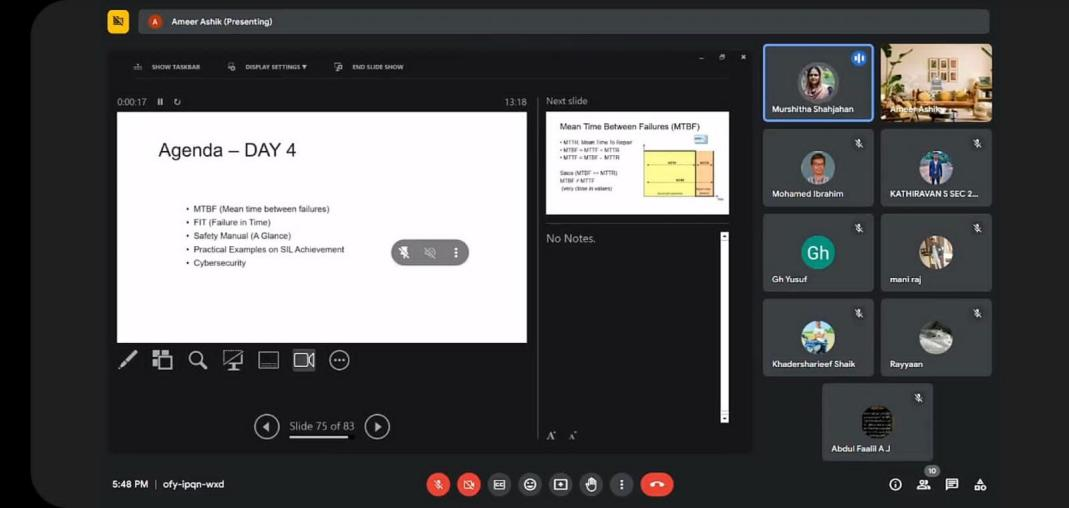Screen dimensions: 1069x508
Task: Open the see all slides grid
Action: (162, 360)
